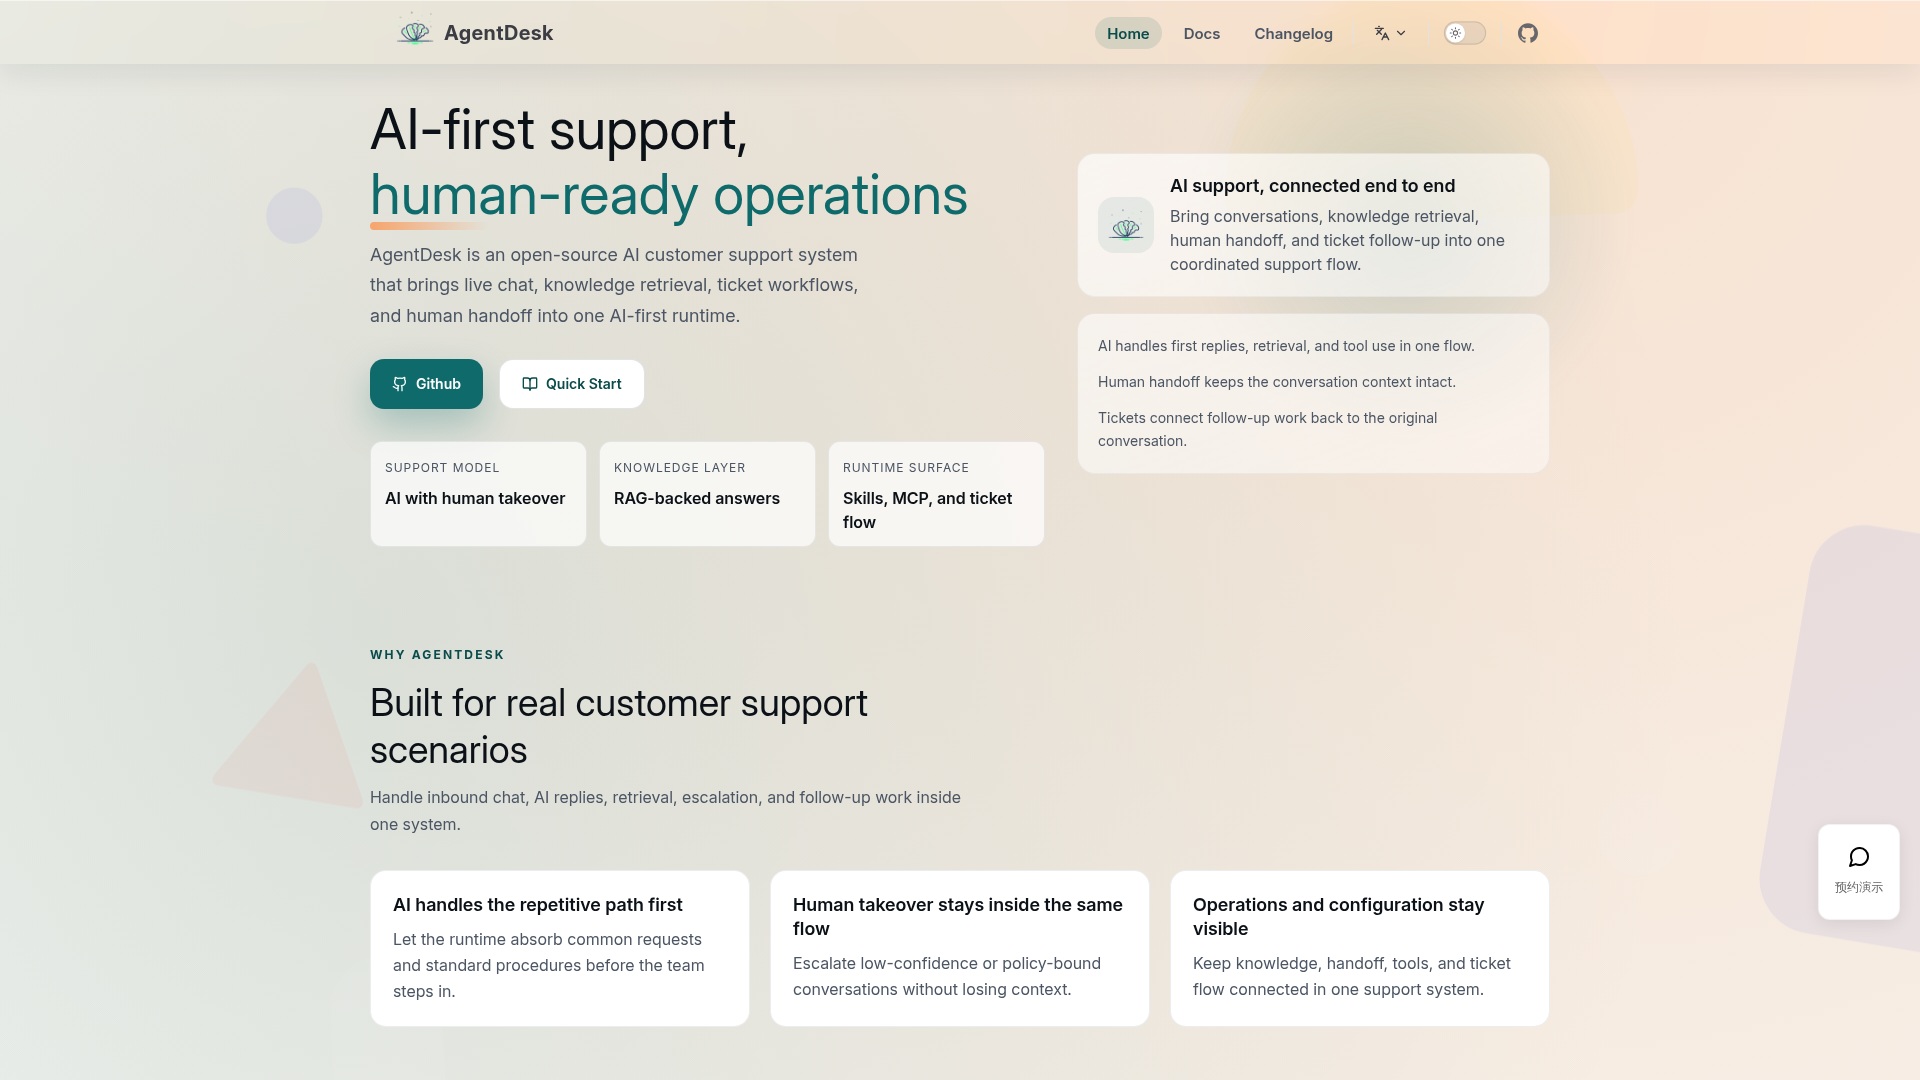1920x1080 pixels.
Task: Click 'Tickets connect follow-up work' line
Action: 1267,429
